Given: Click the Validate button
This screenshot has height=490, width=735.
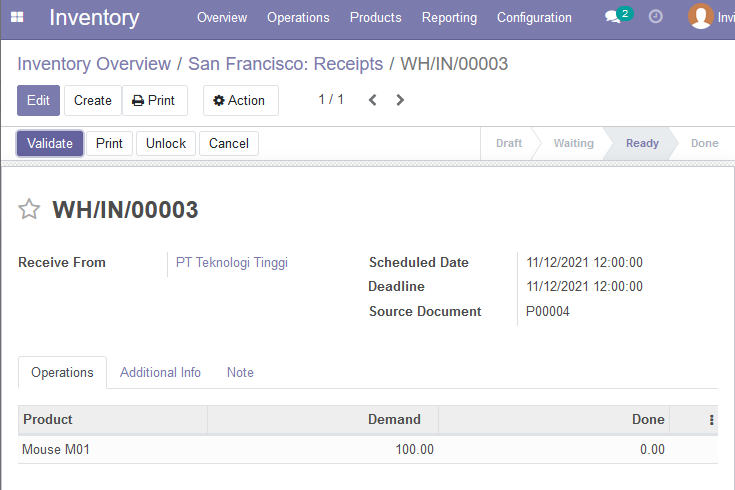Looking at the screenshot, I should point(50,143).
